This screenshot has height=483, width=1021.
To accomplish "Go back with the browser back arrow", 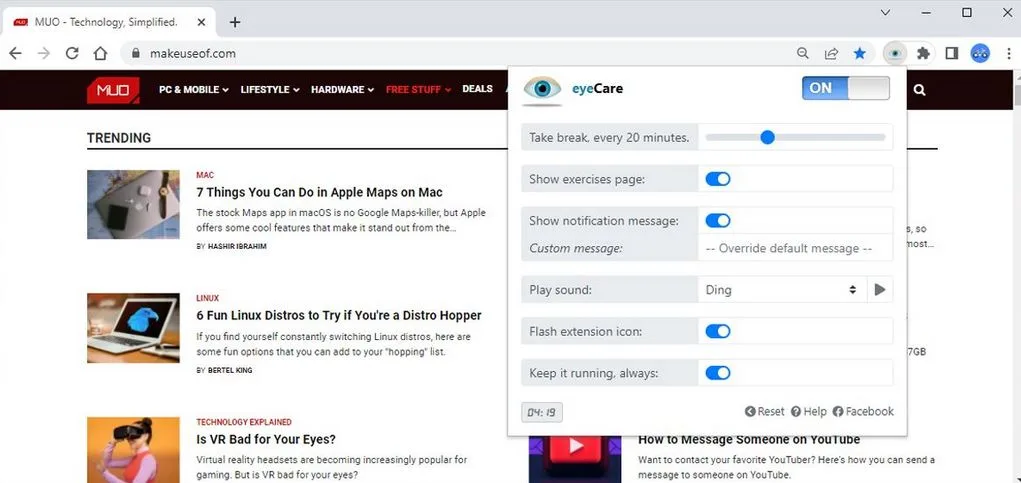I will (15, 53).
